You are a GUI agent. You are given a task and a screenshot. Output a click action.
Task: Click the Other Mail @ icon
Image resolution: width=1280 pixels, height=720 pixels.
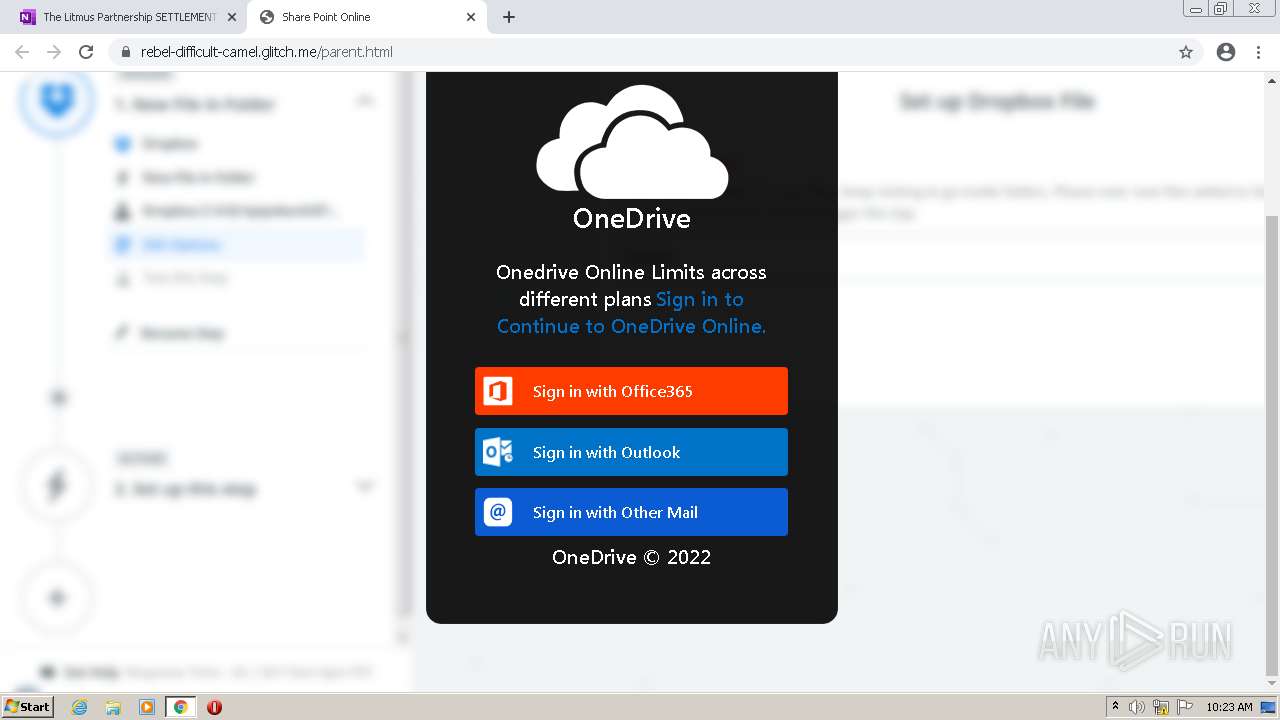(498, 512)
